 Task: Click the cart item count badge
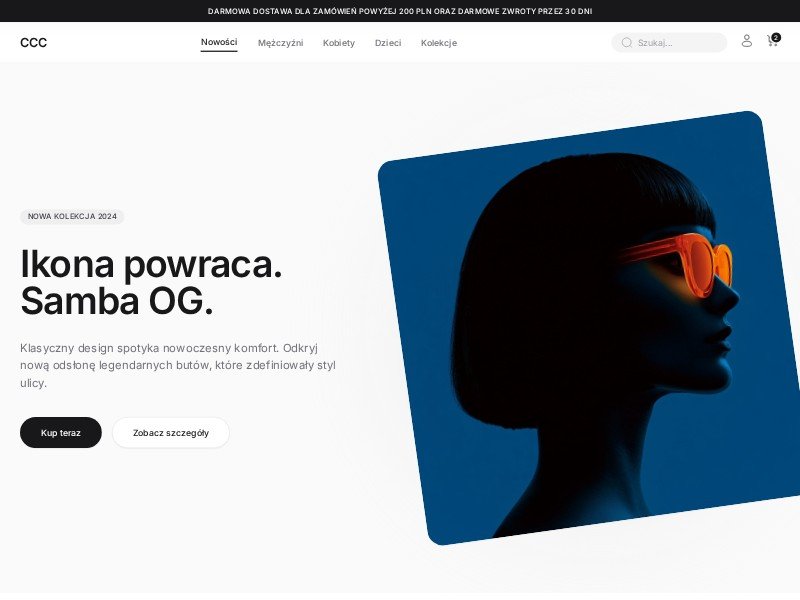click(776, 37)
